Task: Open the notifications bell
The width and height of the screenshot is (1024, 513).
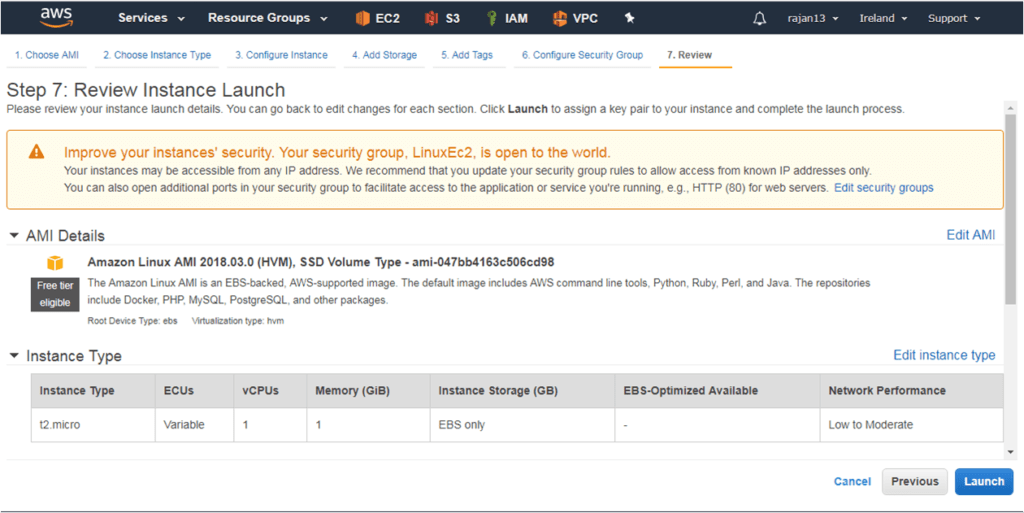Action: click(x=760, y=18)
